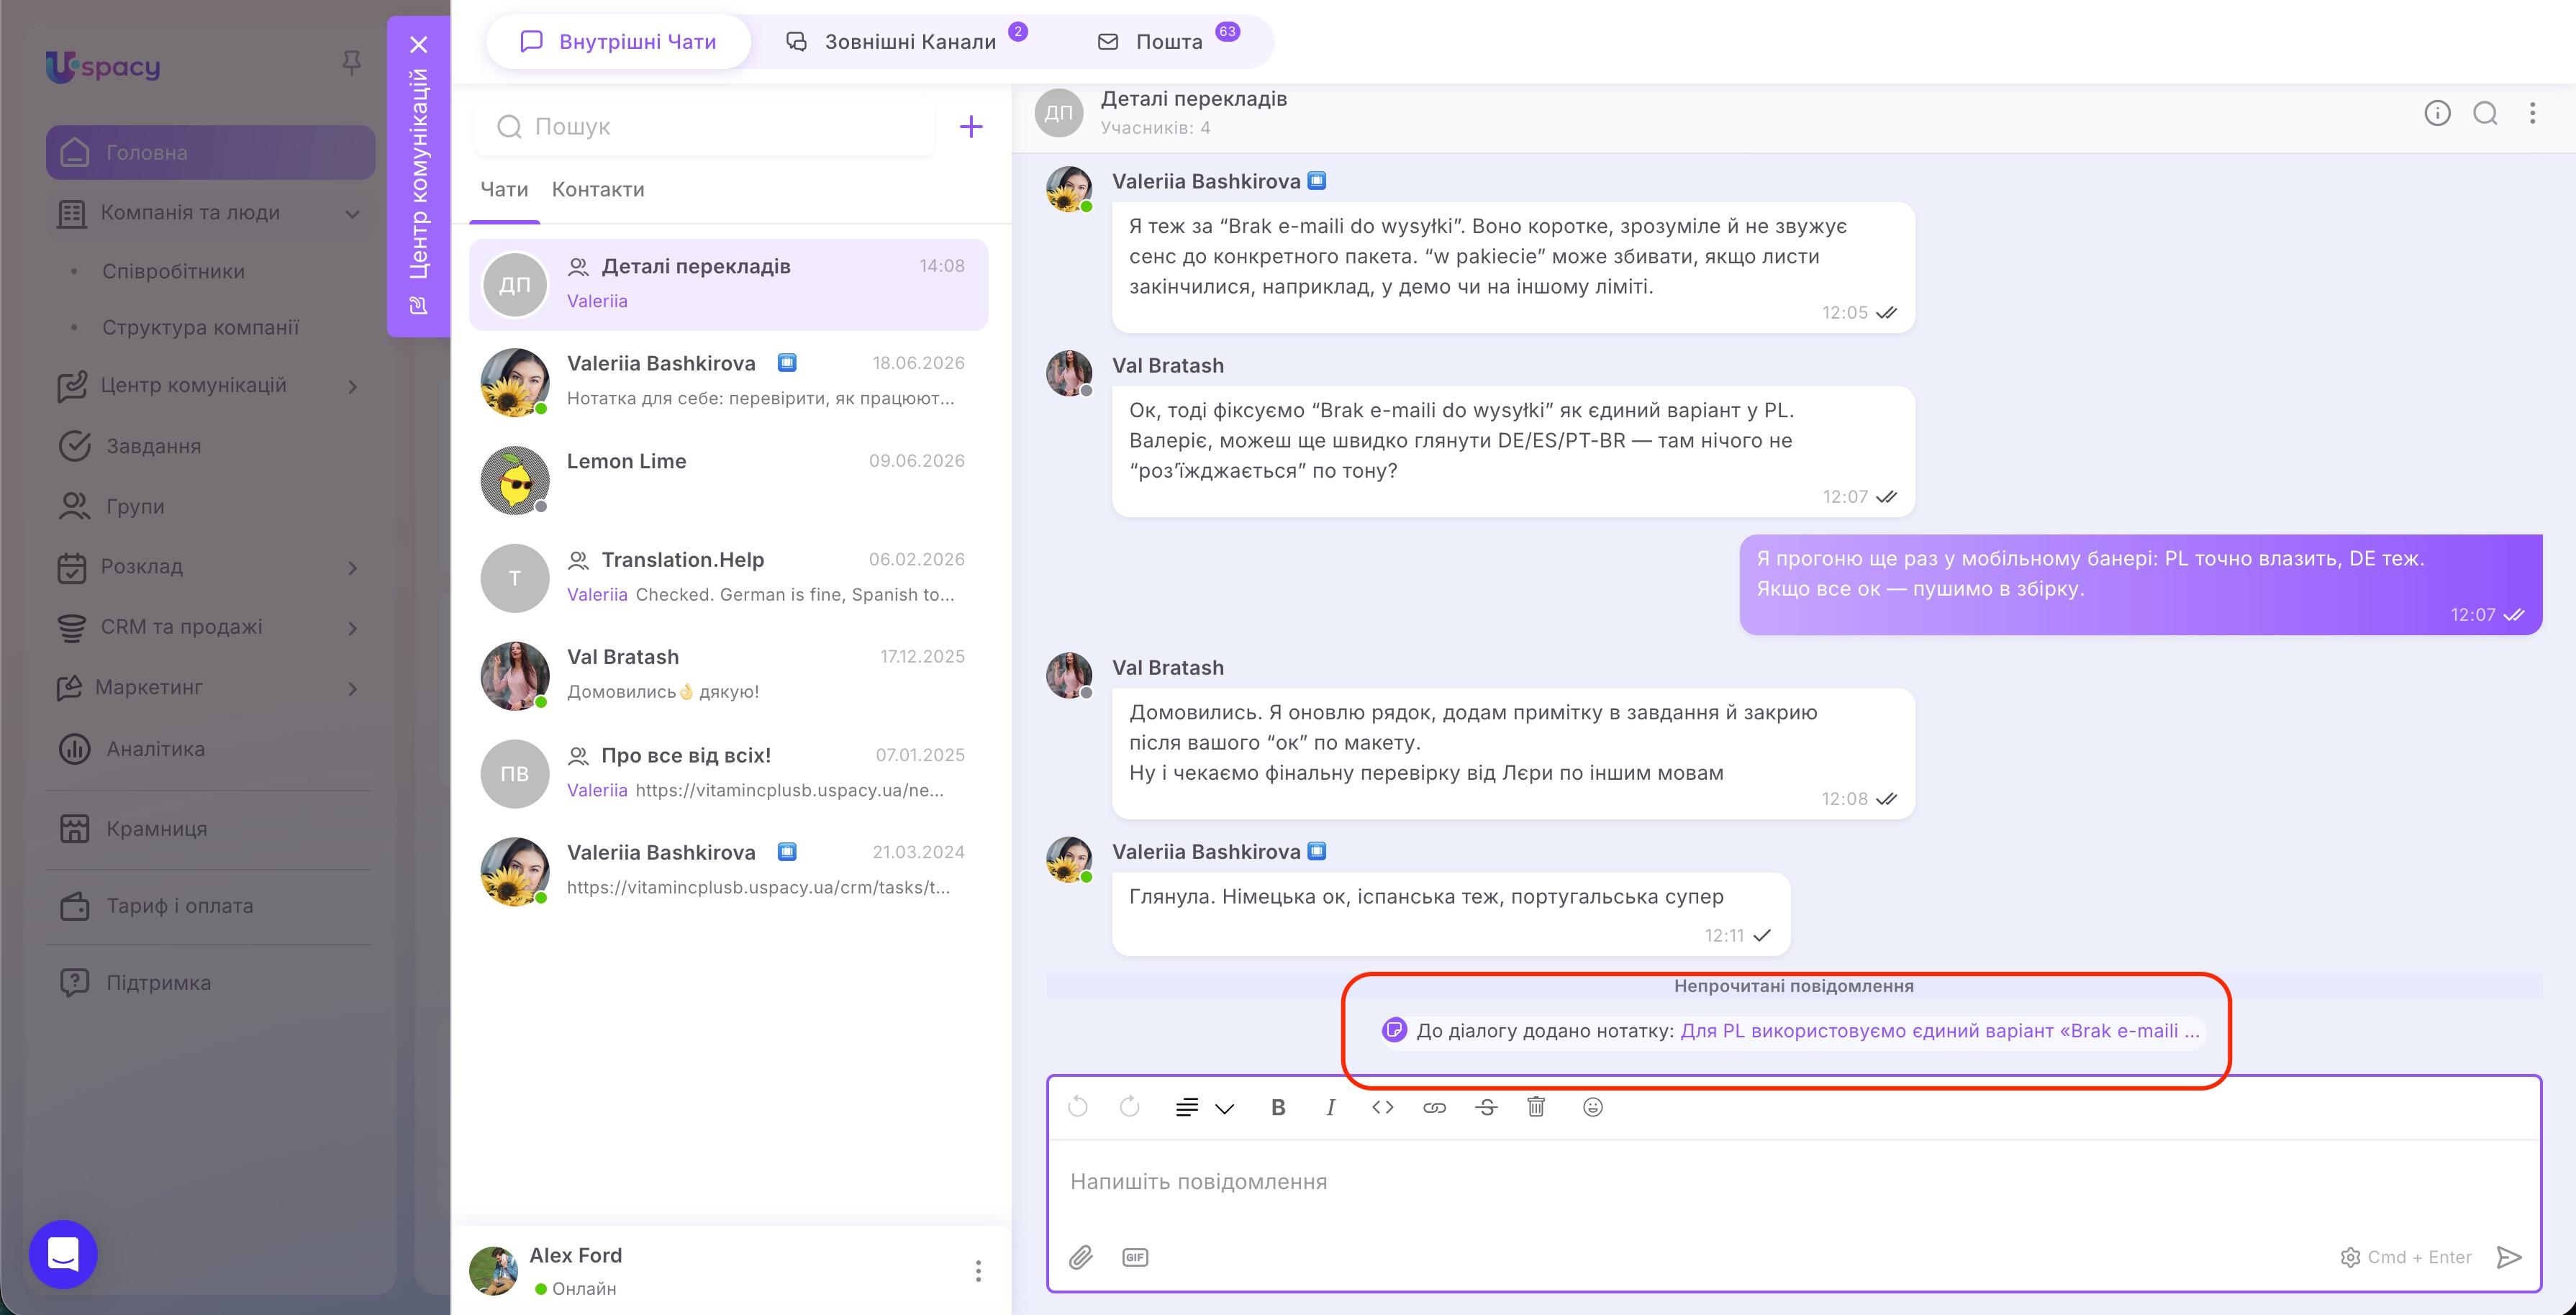2576x1315 pixels.
Task: Open the note icon in system message
Action: click(1393, 1030)
